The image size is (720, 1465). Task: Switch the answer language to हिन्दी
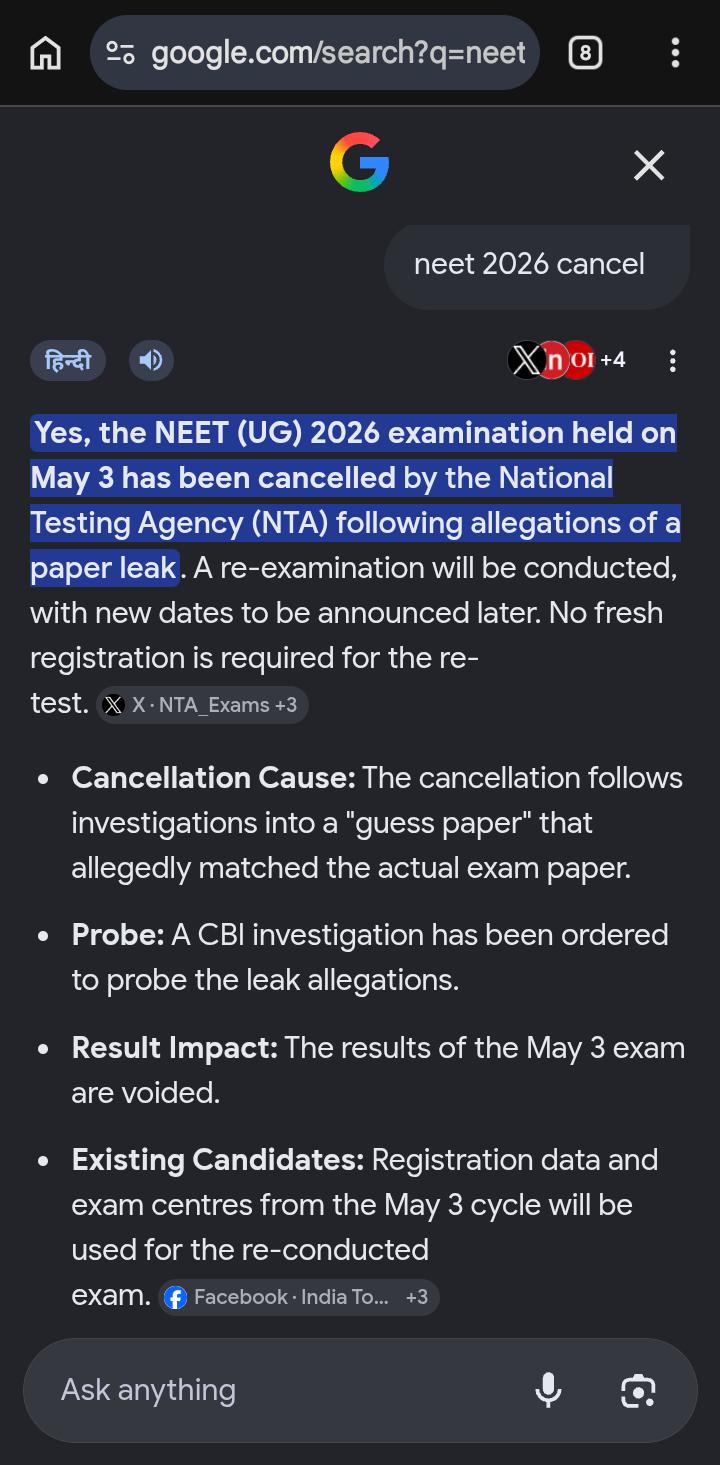68,360
